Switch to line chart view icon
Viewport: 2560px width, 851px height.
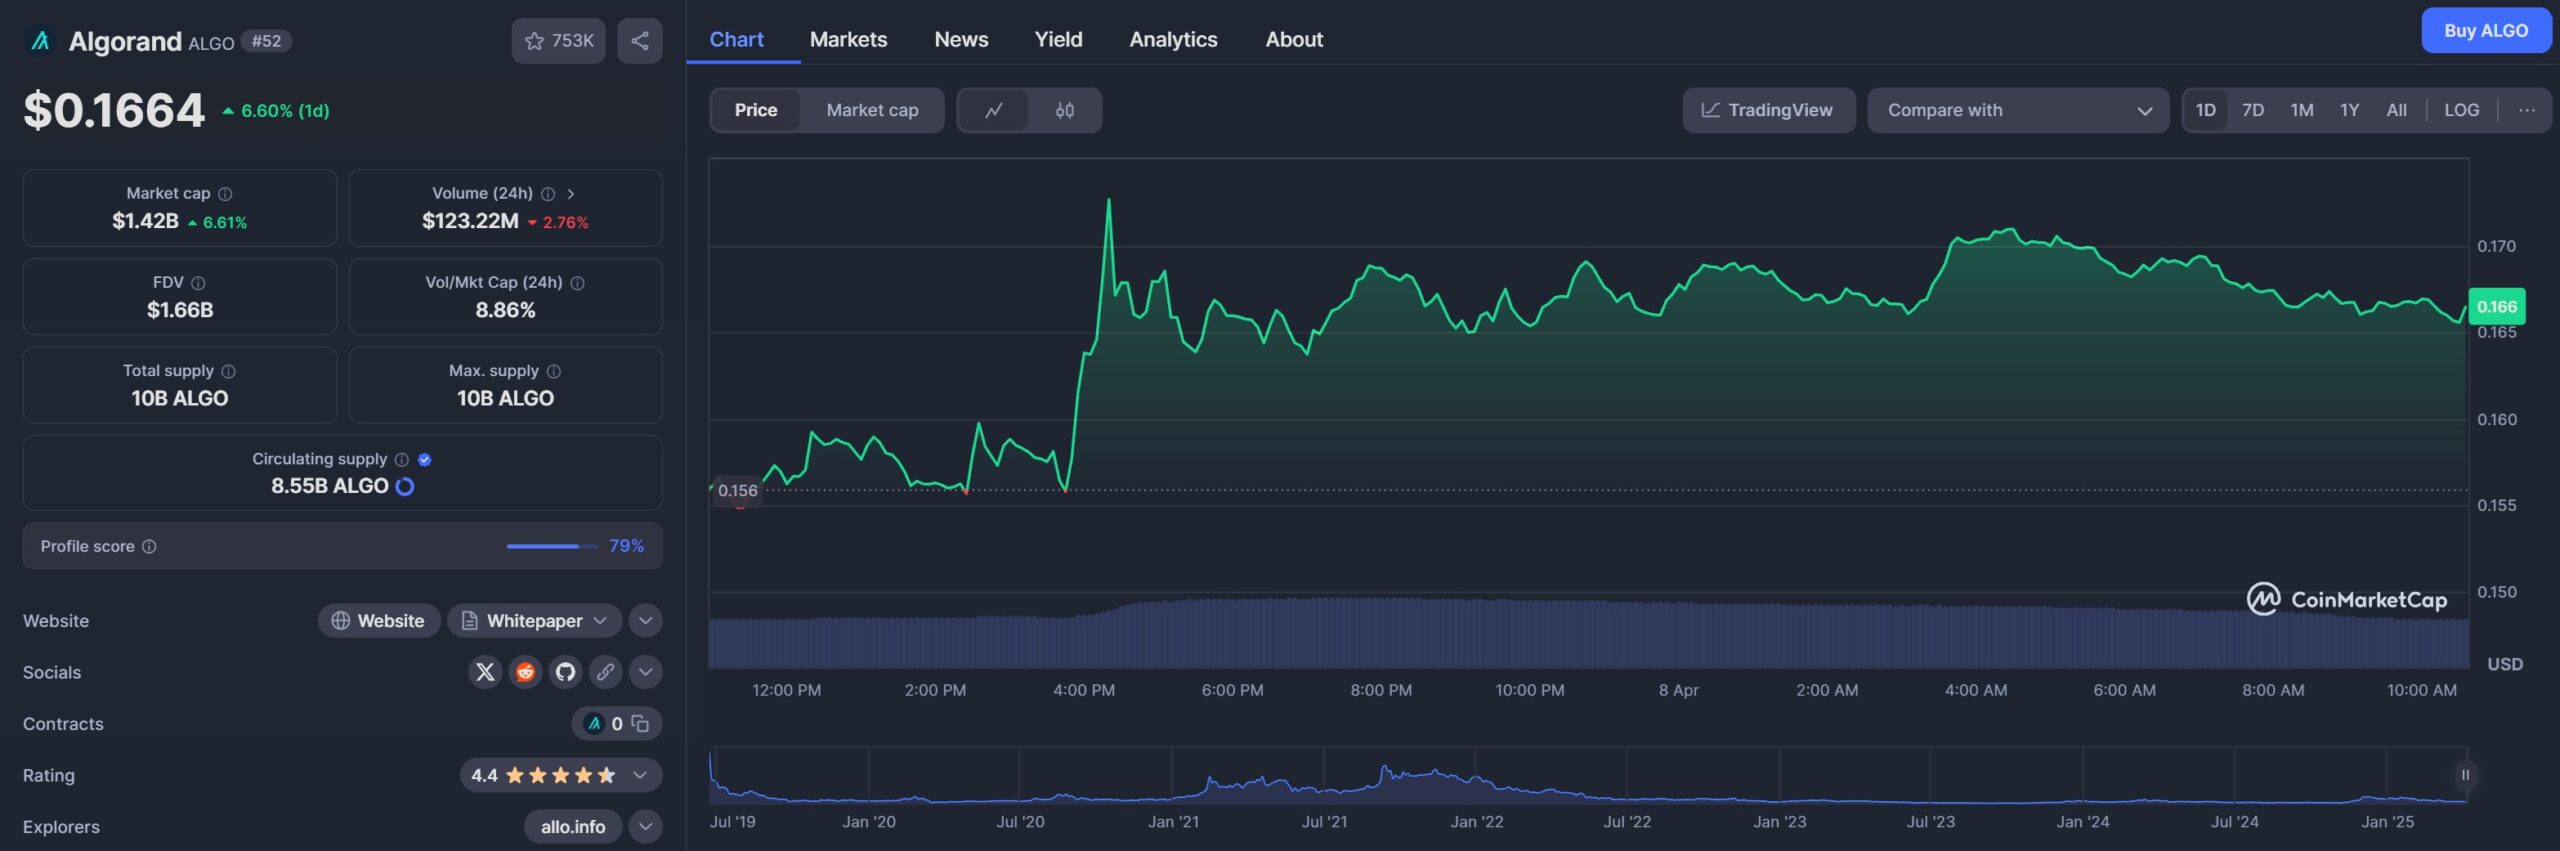[x=993, y=110]
